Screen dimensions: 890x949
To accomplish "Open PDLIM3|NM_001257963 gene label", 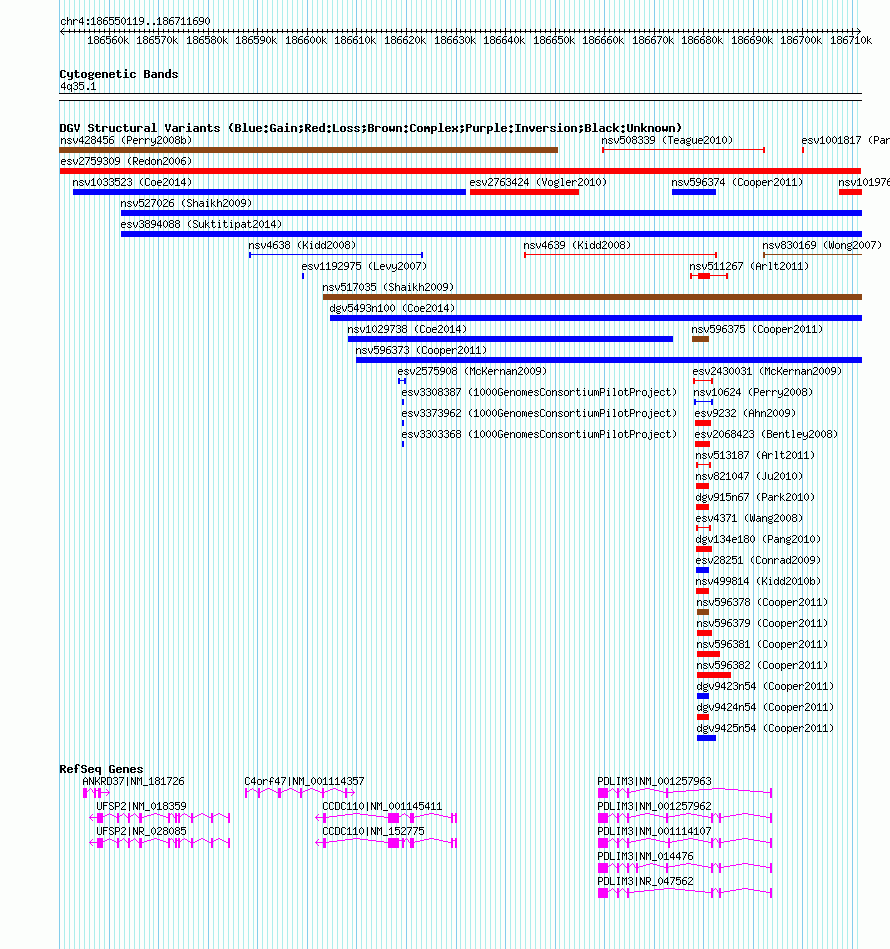I will tap(654, 781).
